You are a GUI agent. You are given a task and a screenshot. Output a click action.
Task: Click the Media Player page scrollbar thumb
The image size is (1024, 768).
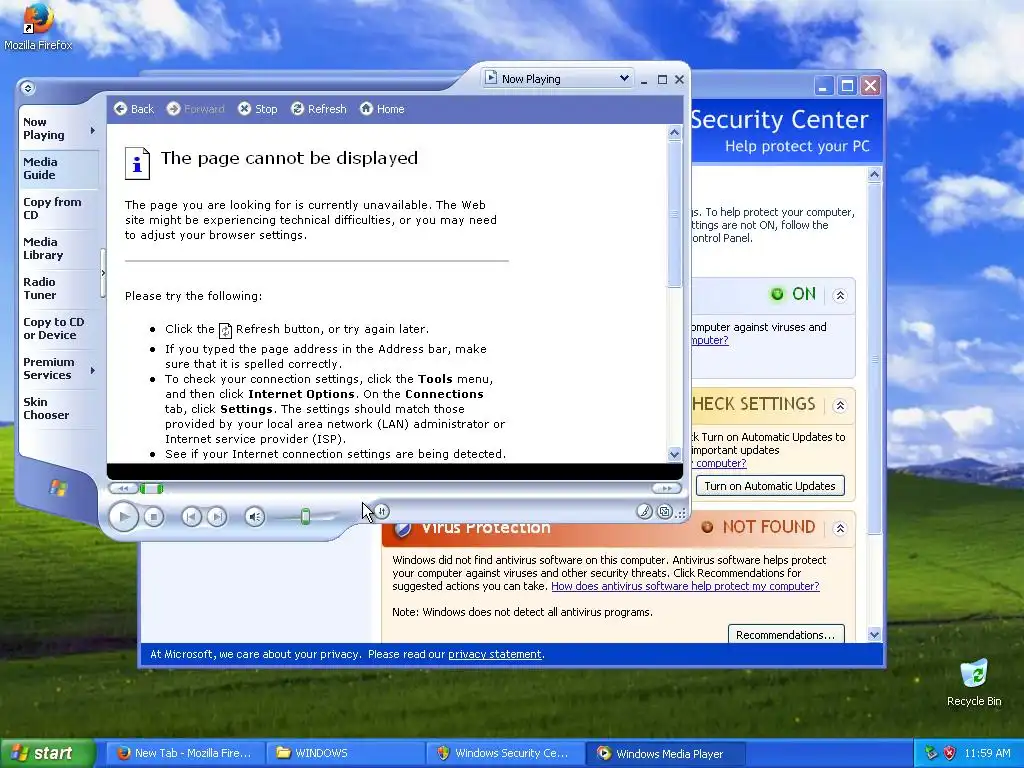pos(675,214)
